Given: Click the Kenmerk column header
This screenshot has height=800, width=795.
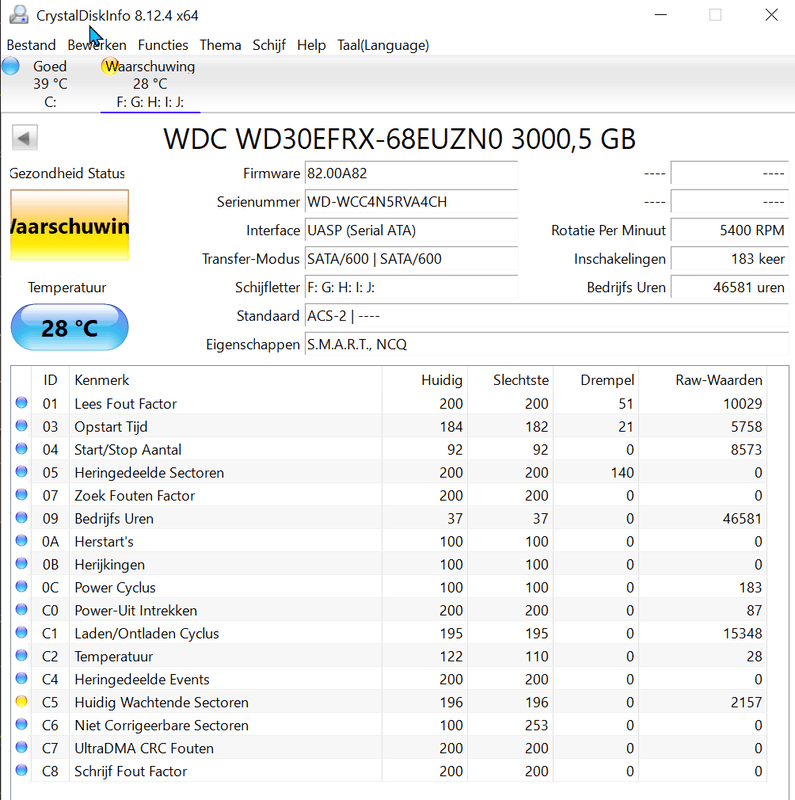Looking at the screenshot, I should (x=226, y=380).
